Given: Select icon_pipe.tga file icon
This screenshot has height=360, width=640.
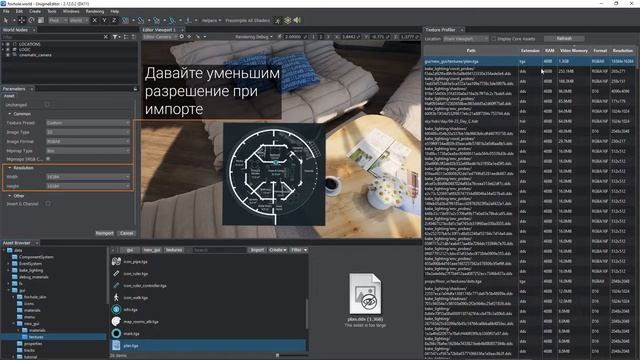Looking at the screenshot, I should [116, 261].
